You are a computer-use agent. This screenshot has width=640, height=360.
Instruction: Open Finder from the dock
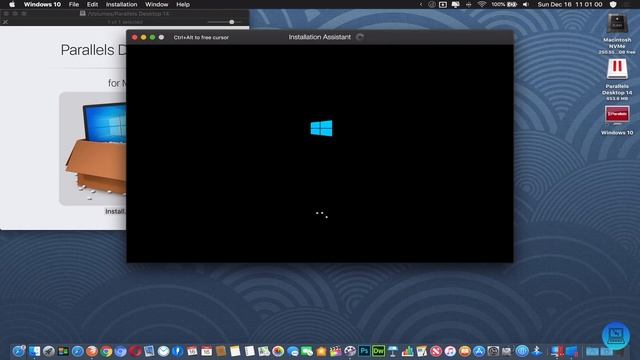pos(34,351)
